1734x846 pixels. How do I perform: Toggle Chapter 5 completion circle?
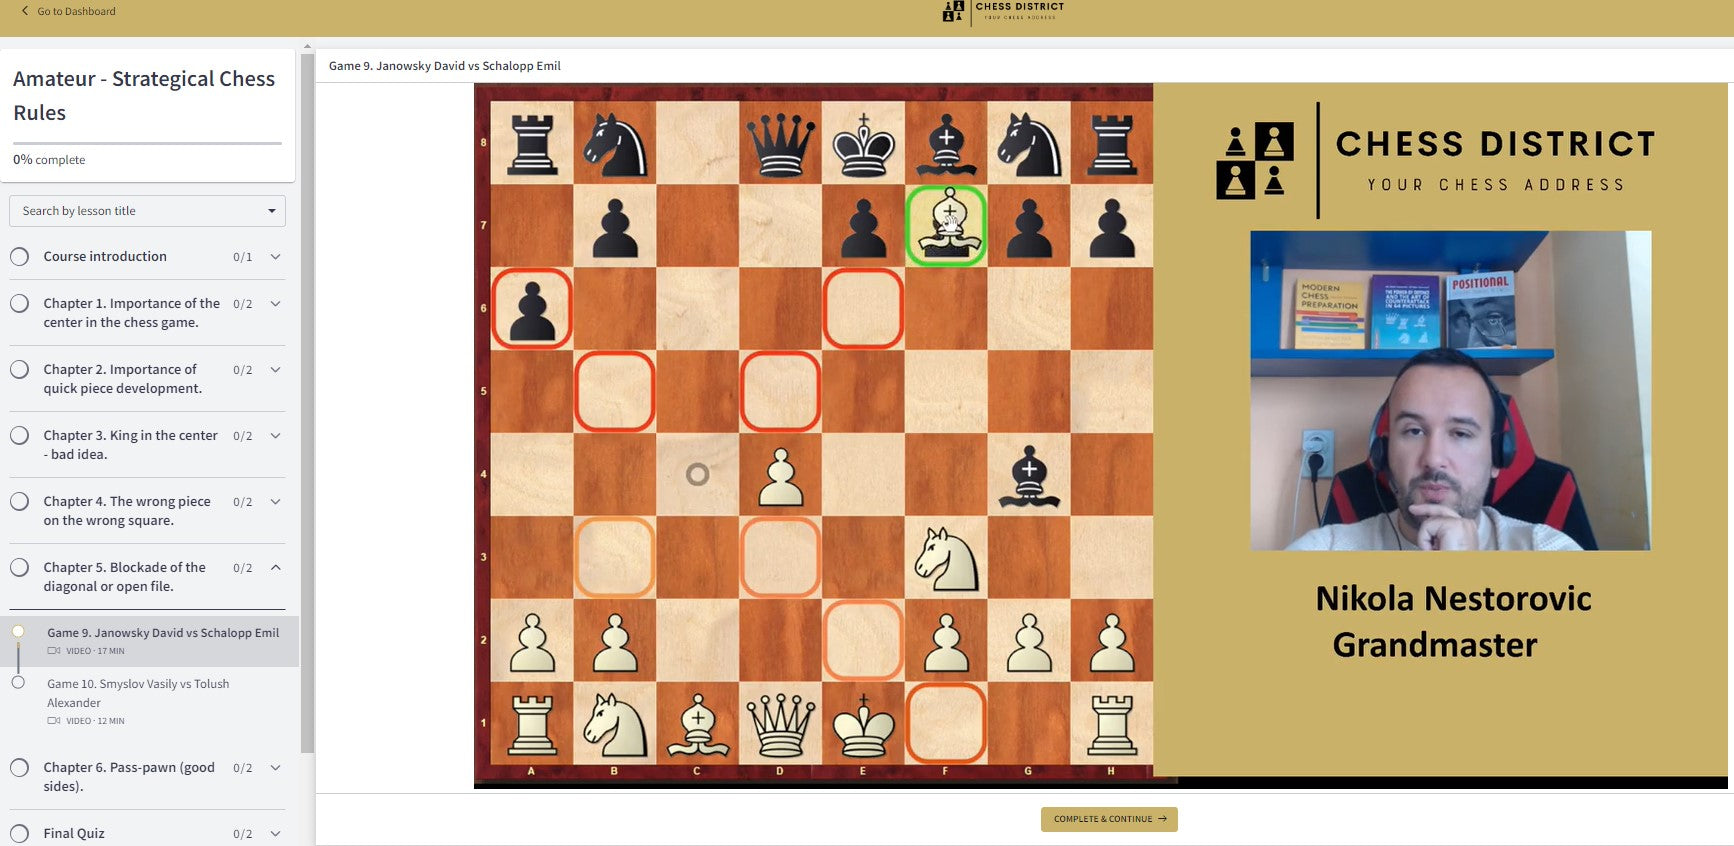coord(19,567)
